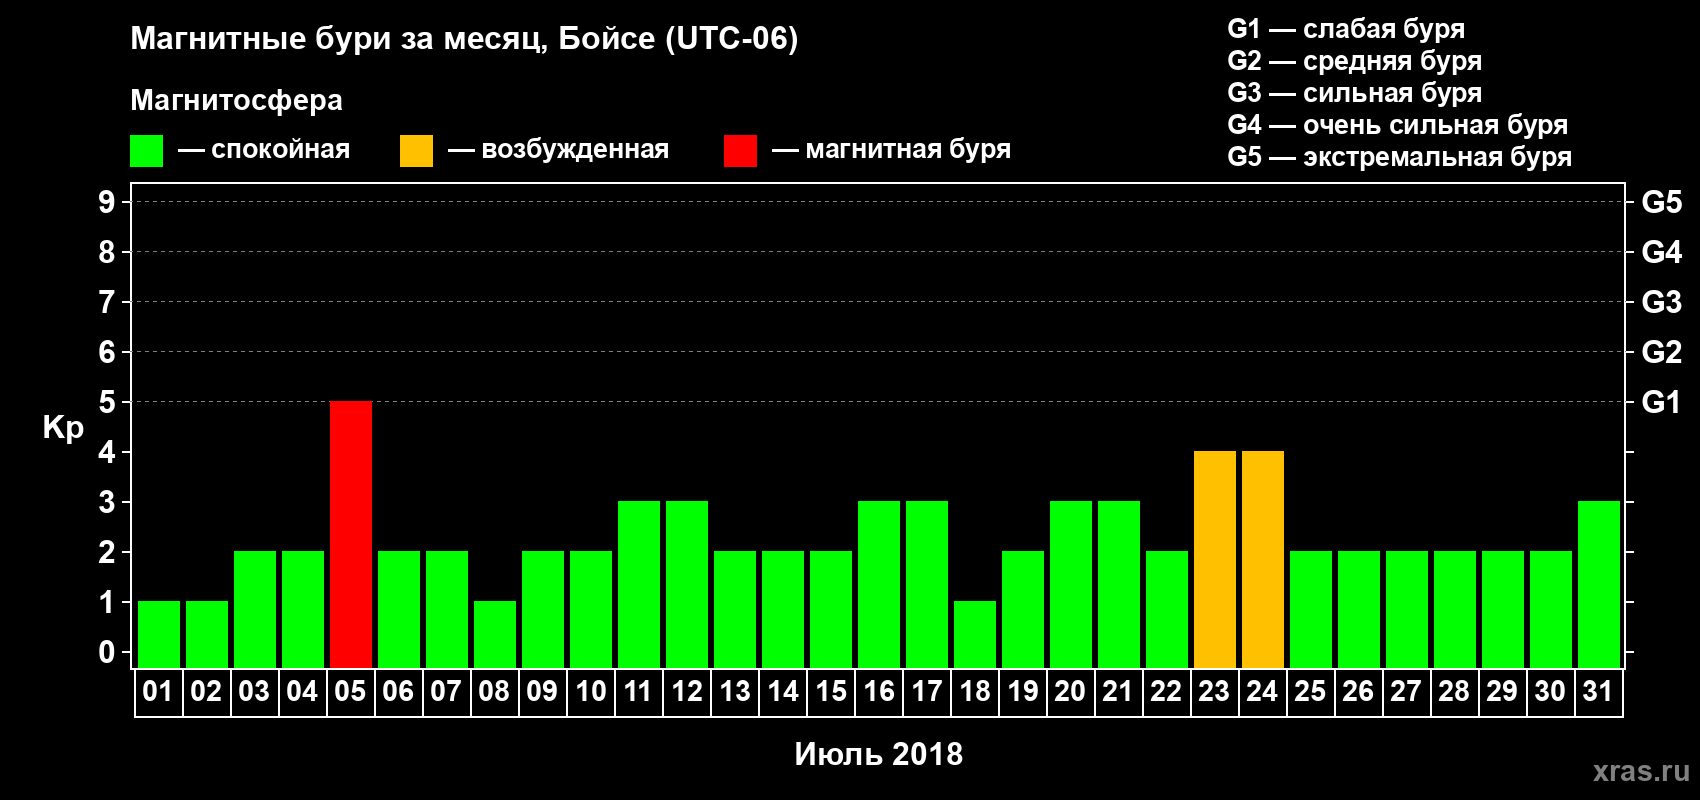The width and height of the screenshot is (1700, 800).
Task: Click the 'G1 — слабая буря' legend line
Action: (x=1346, y=29)
